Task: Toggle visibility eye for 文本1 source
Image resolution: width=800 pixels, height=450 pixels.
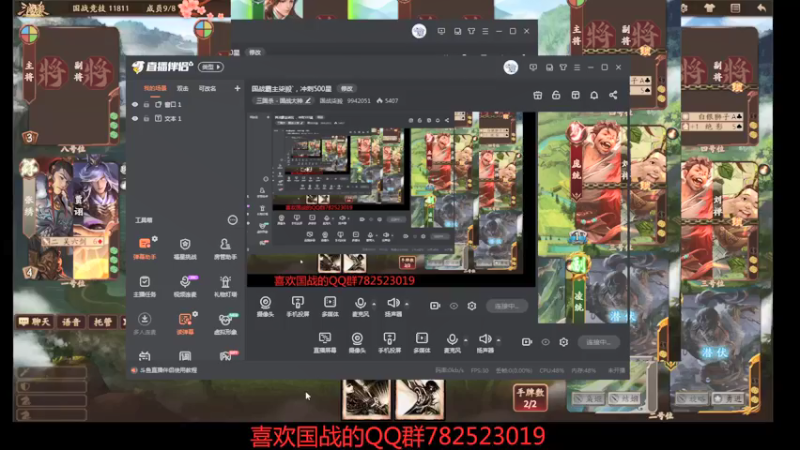Action: pos(135,118)
